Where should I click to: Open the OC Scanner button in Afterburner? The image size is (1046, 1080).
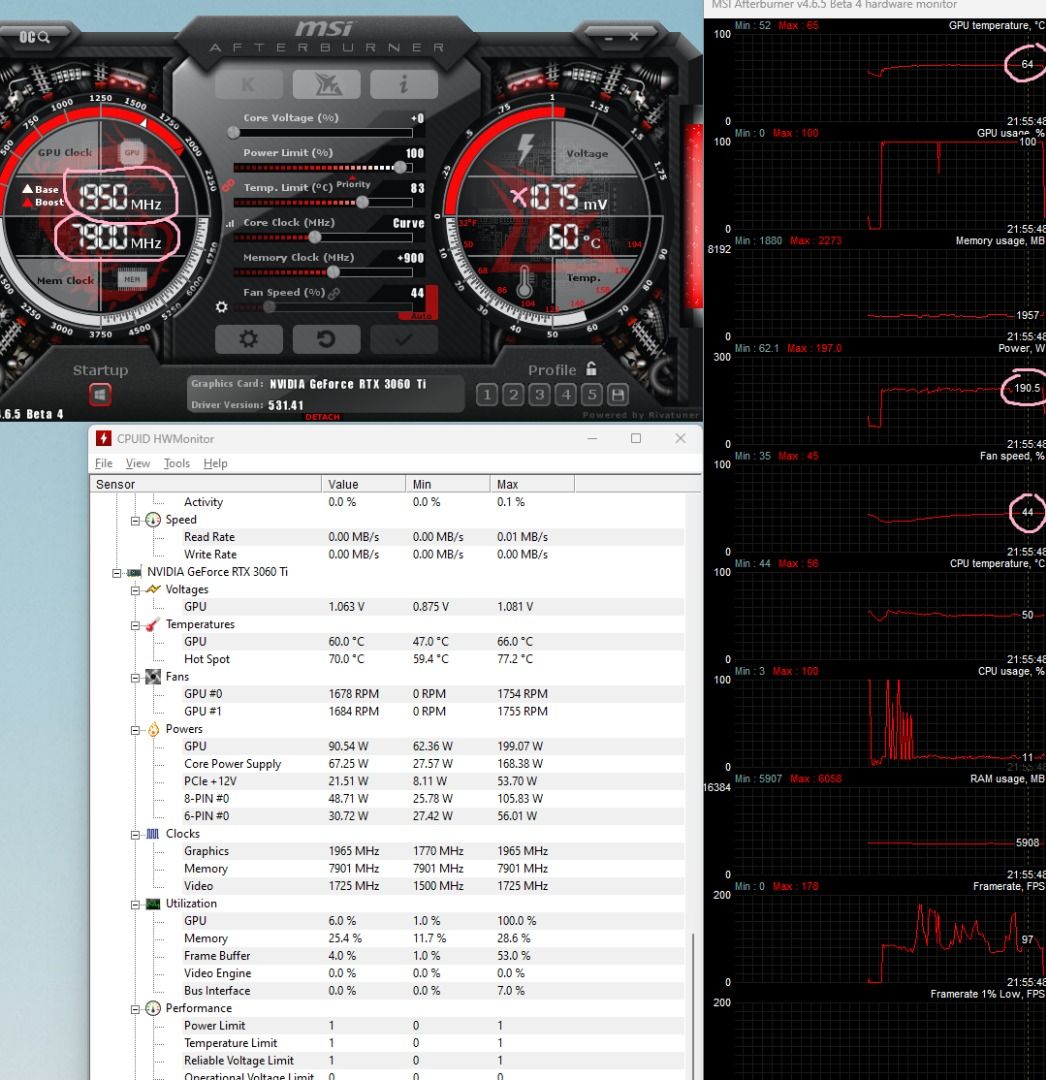coord(34,37)
